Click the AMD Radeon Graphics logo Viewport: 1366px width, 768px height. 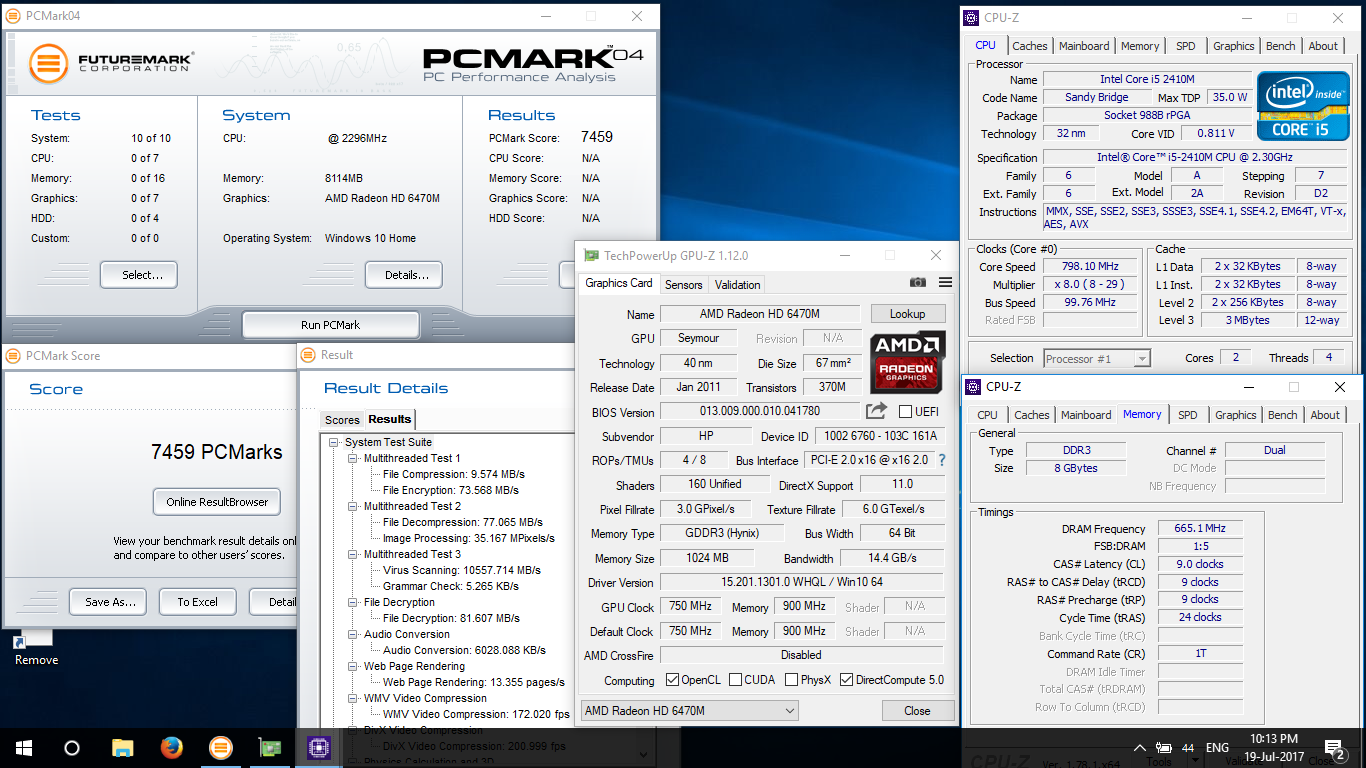907,361
